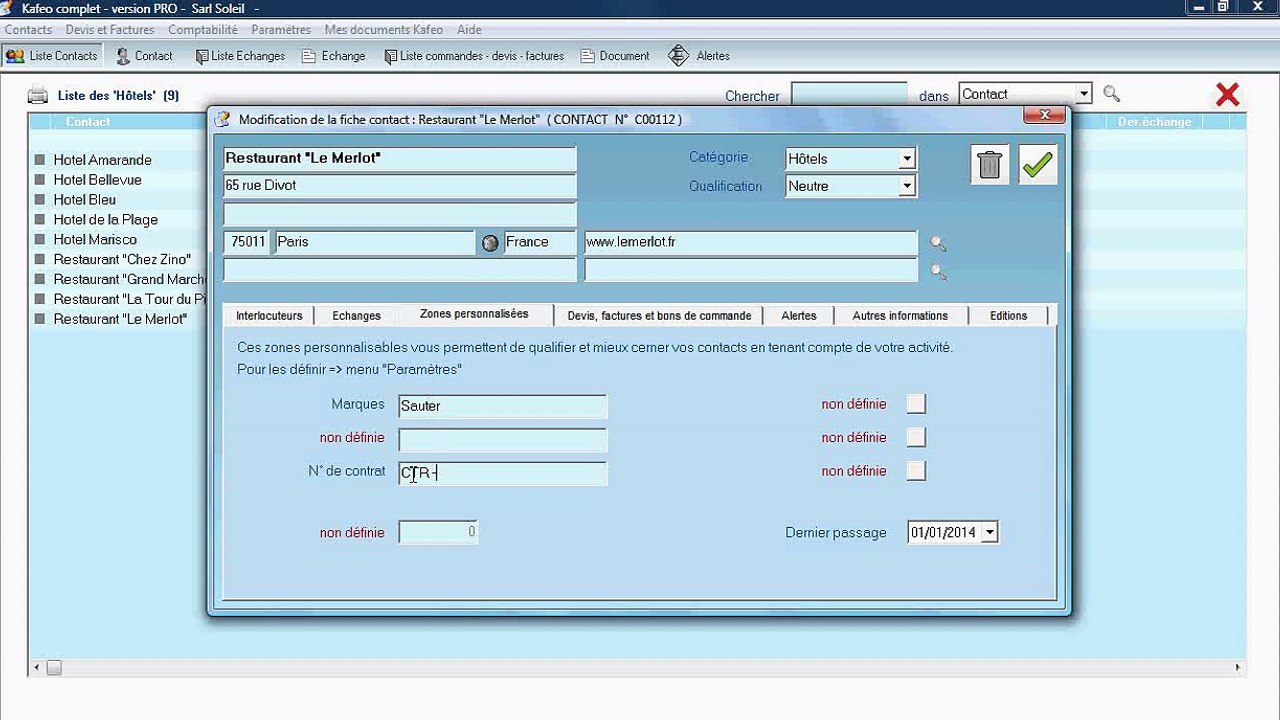Open the Echange toolbar button
The image size is (1280, 720).
(334, 56)
